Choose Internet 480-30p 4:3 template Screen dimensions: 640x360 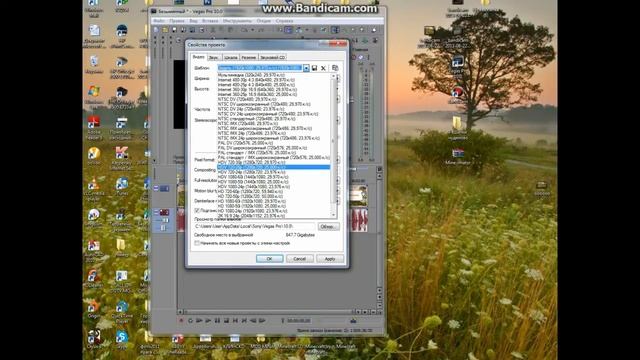point(273,80)
